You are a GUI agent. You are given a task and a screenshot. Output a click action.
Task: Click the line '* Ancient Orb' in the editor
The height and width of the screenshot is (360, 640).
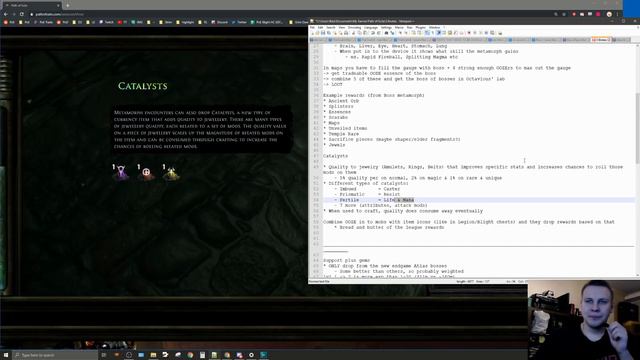341,101
